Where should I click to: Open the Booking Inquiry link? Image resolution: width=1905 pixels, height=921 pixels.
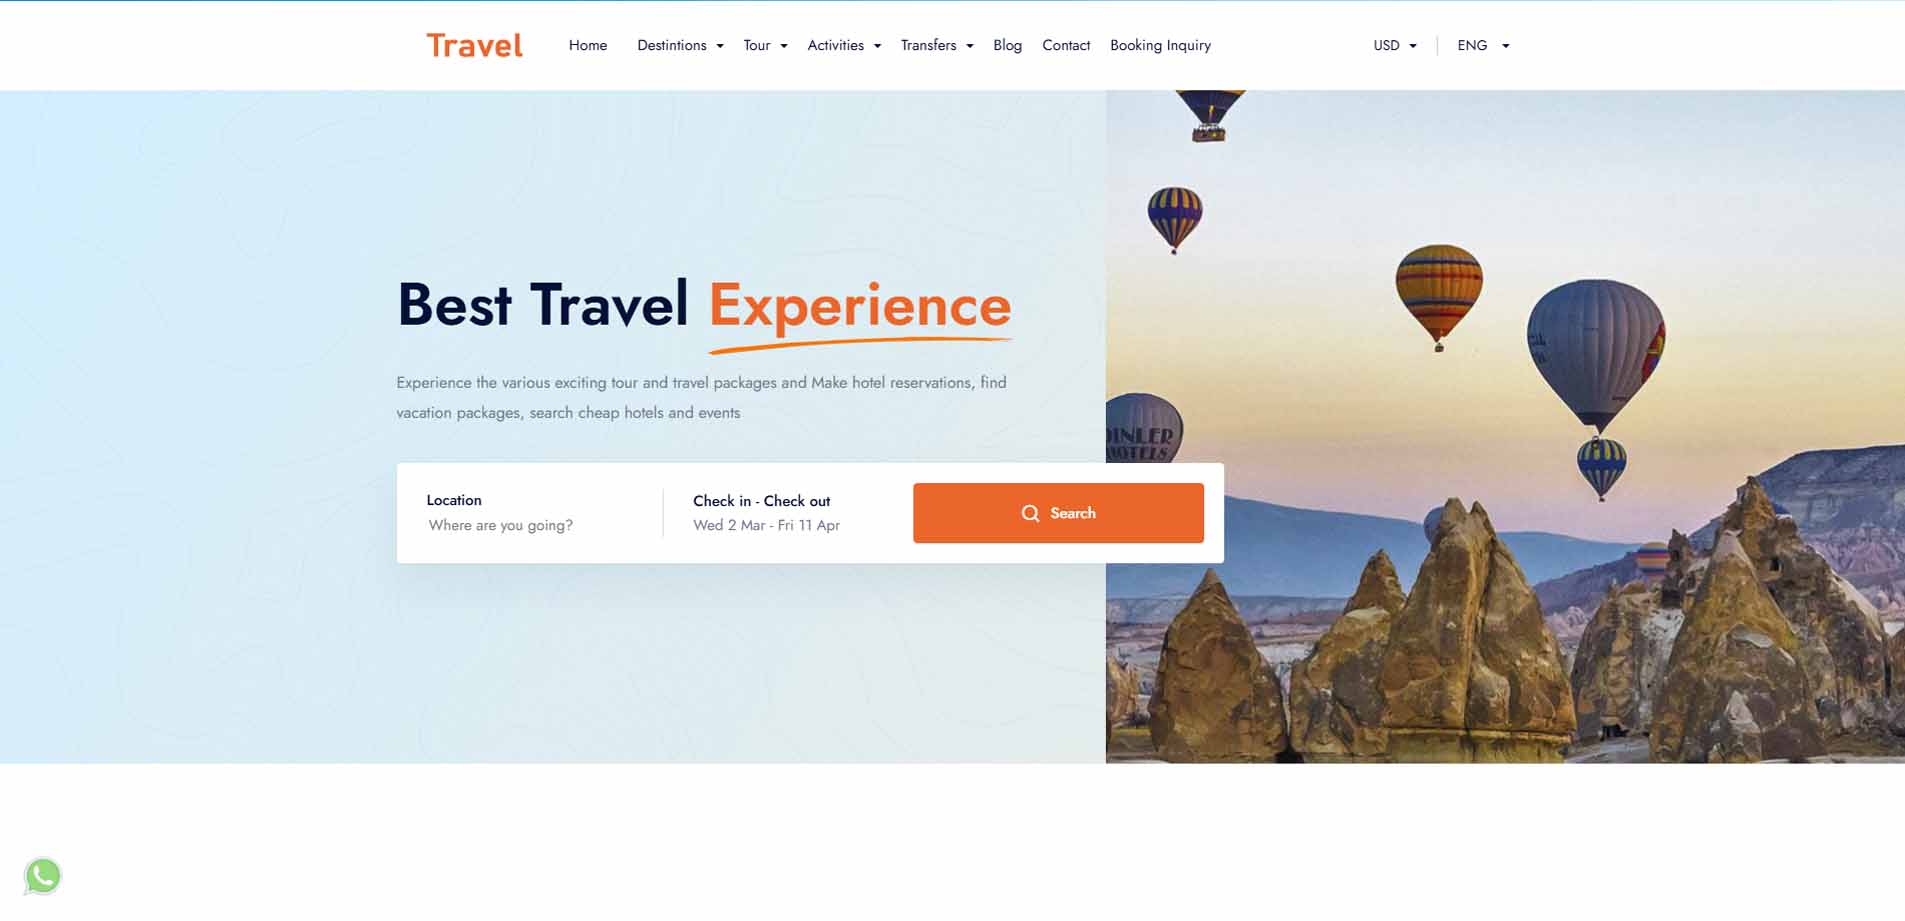tap(1160, 45)
